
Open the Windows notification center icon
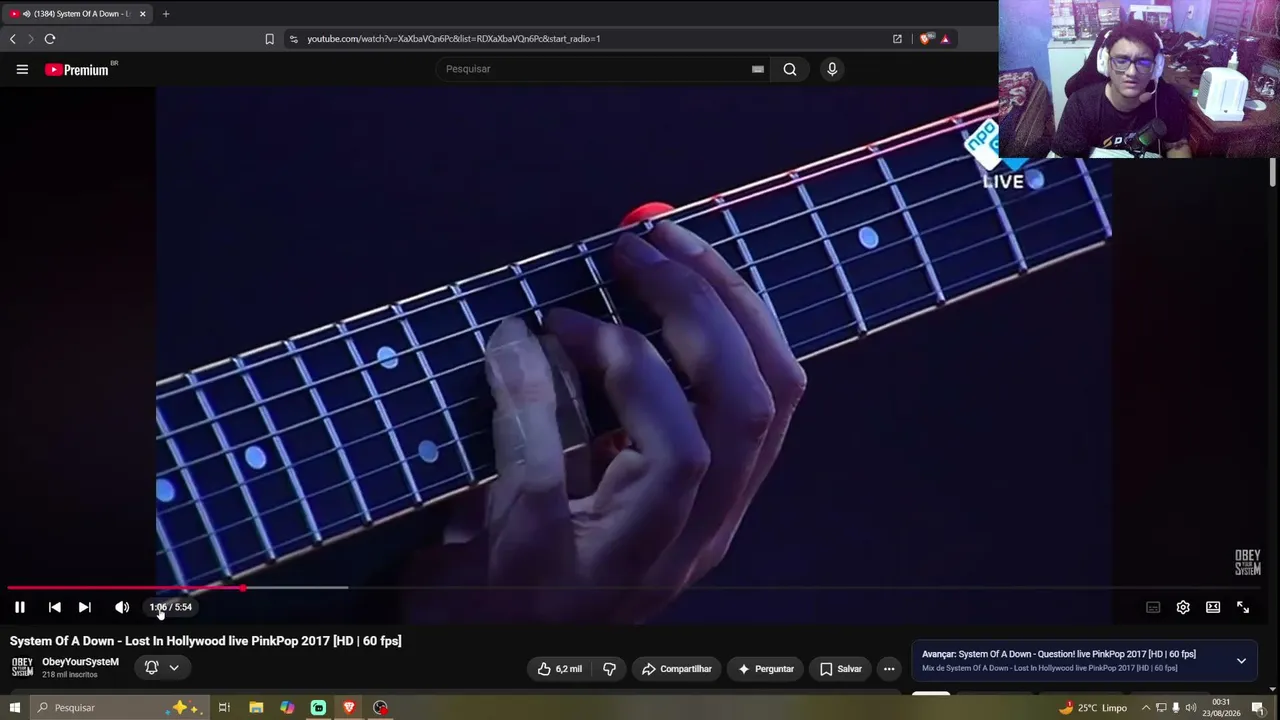click(x=1258, y=708)
